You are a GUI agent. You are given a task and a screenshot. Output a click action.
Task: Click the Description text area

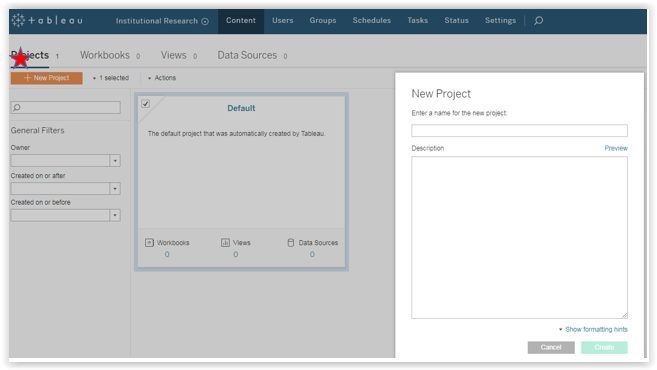(x=520, y=238)
